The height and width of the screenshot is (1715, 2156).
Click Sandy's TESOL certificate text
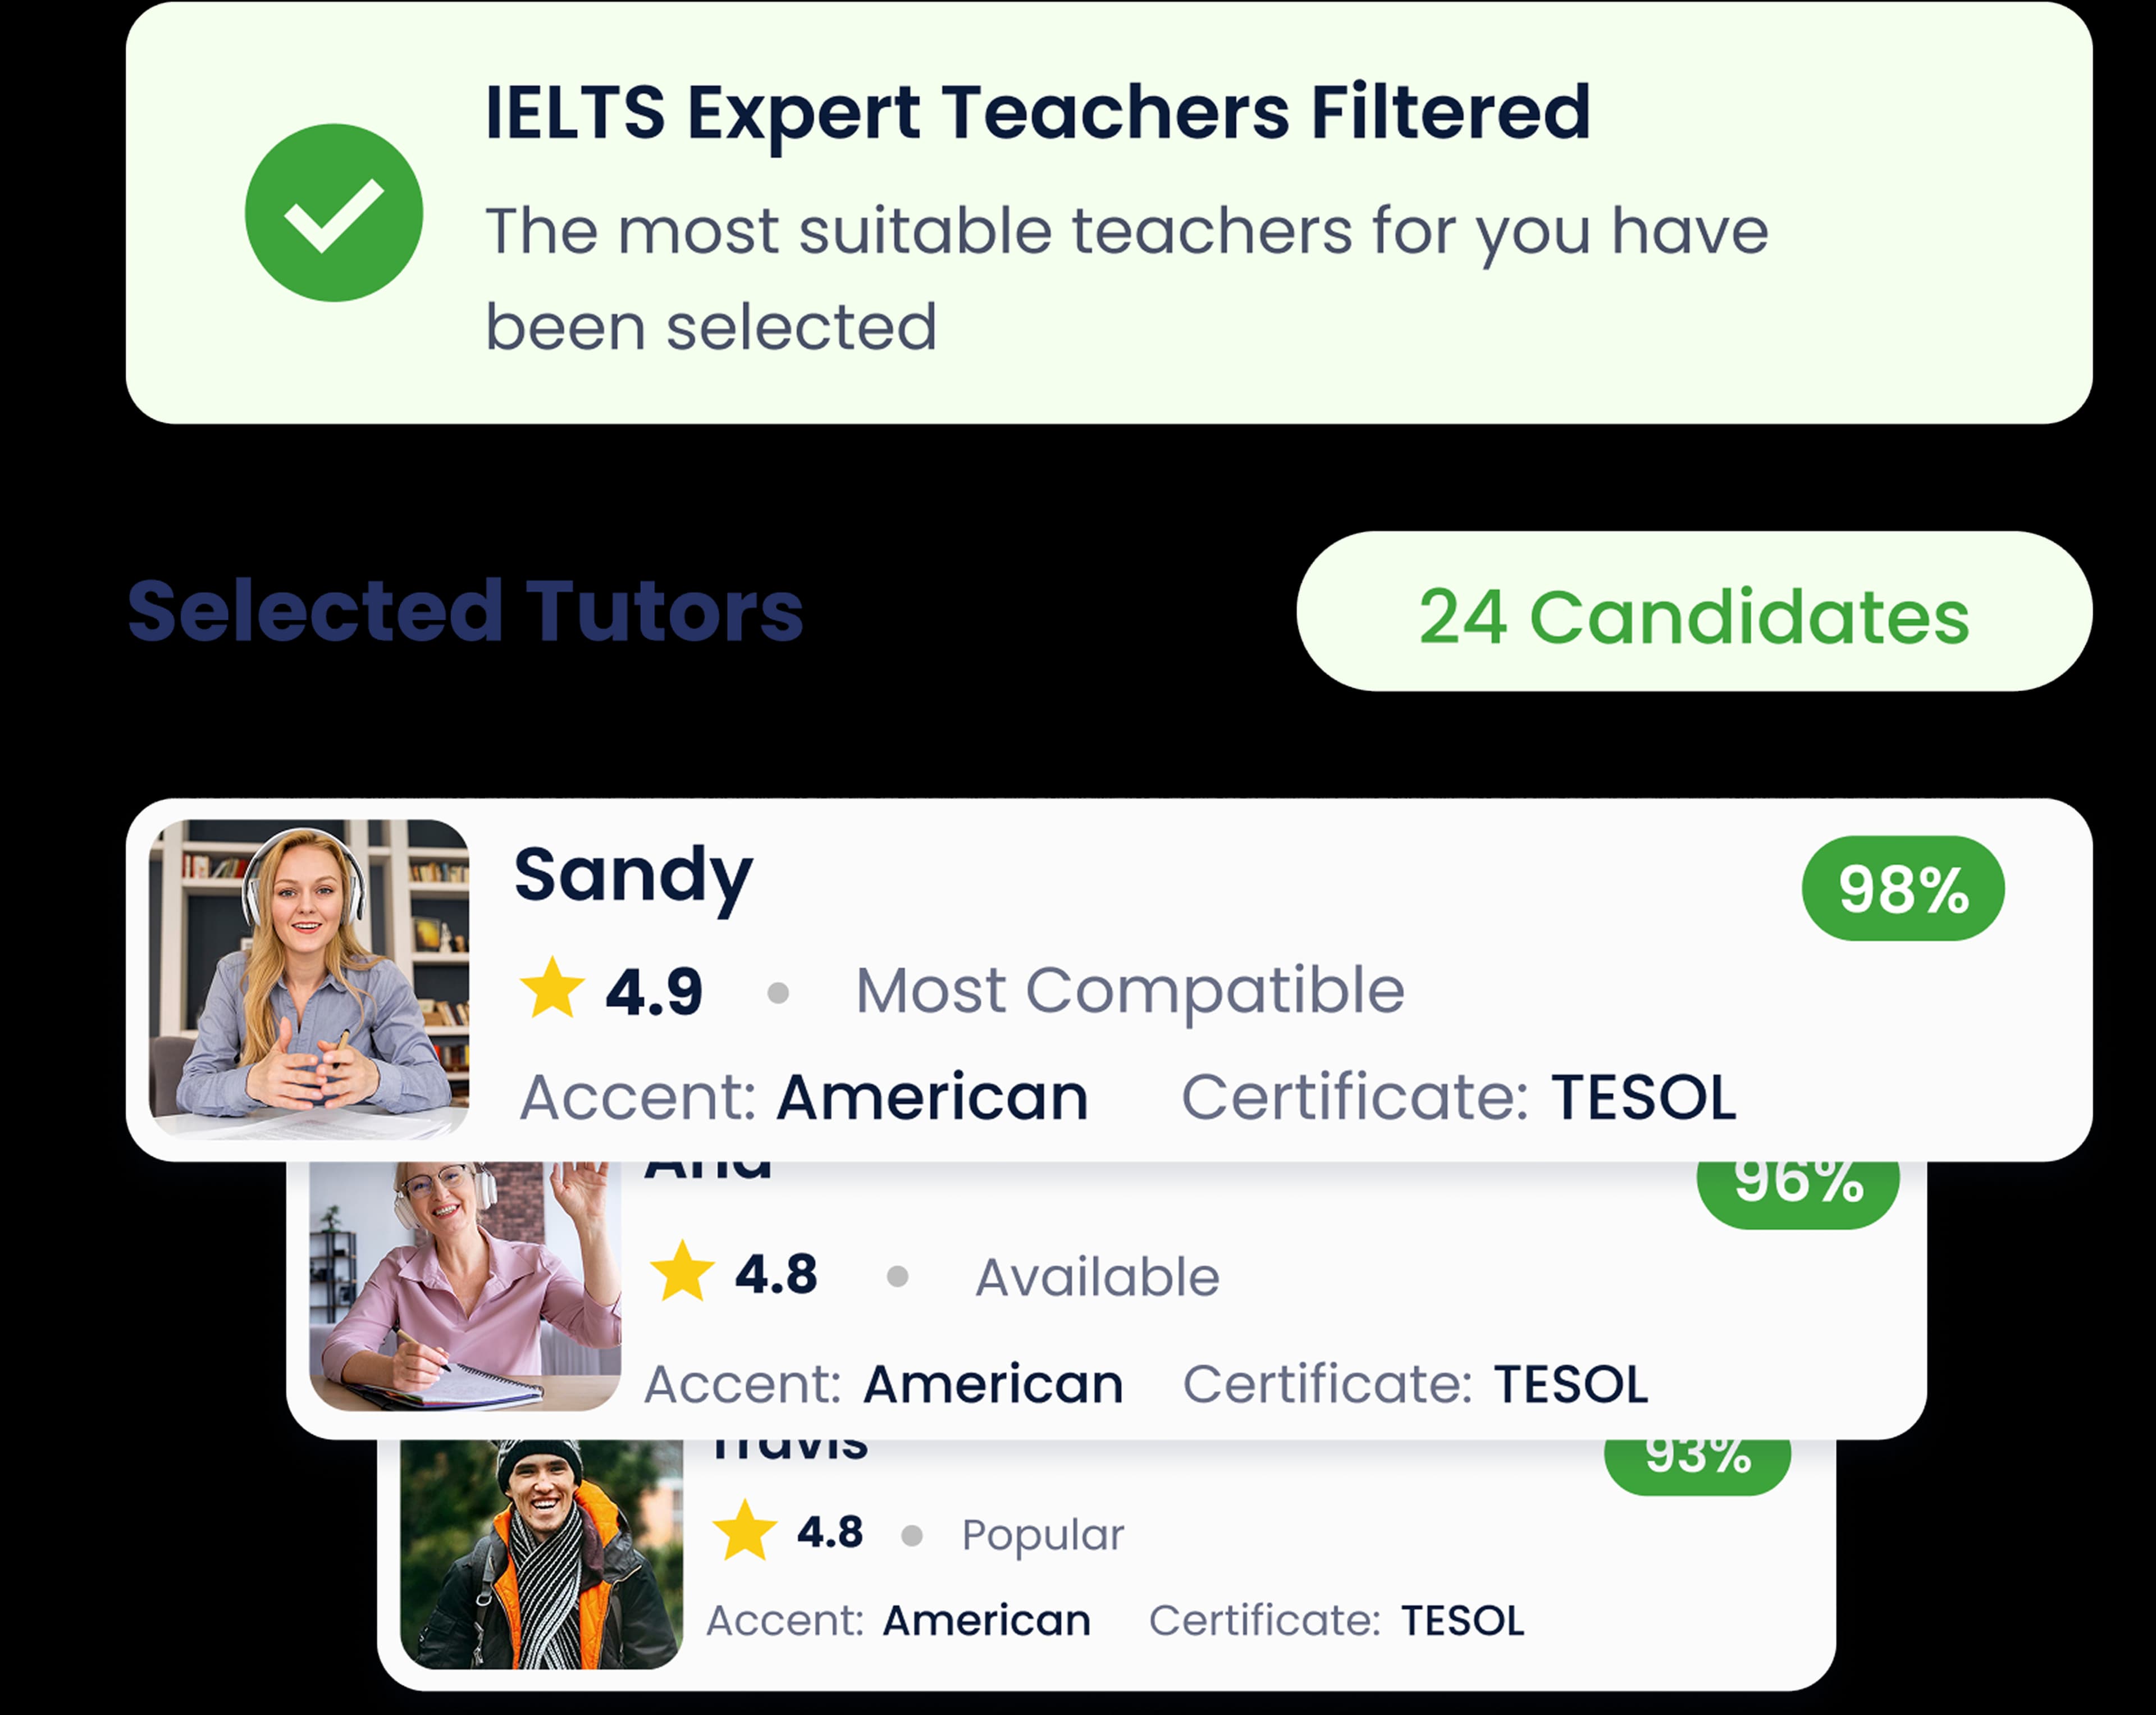coord(1643,1098)
